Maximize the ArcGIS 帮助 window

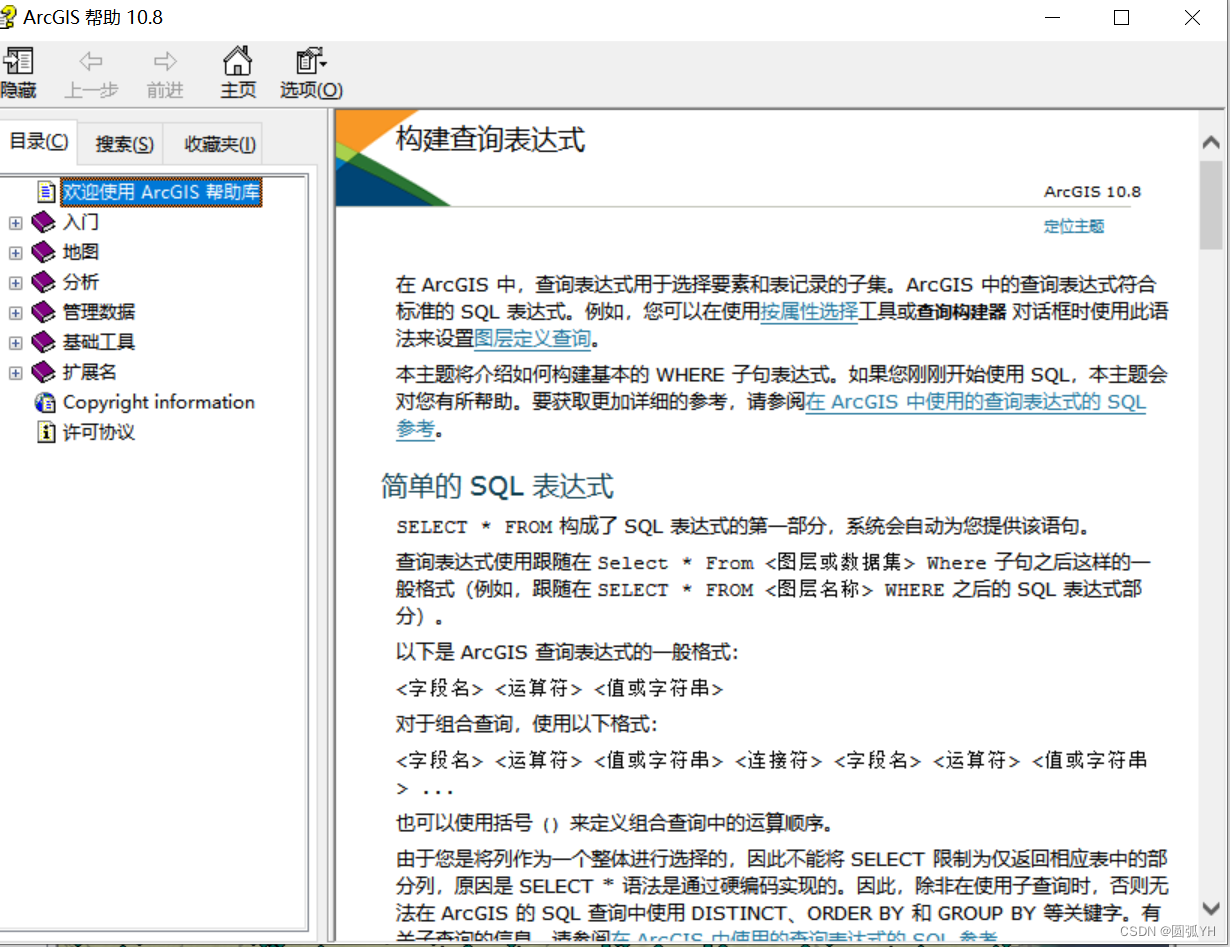click(x=1121, y=18)
